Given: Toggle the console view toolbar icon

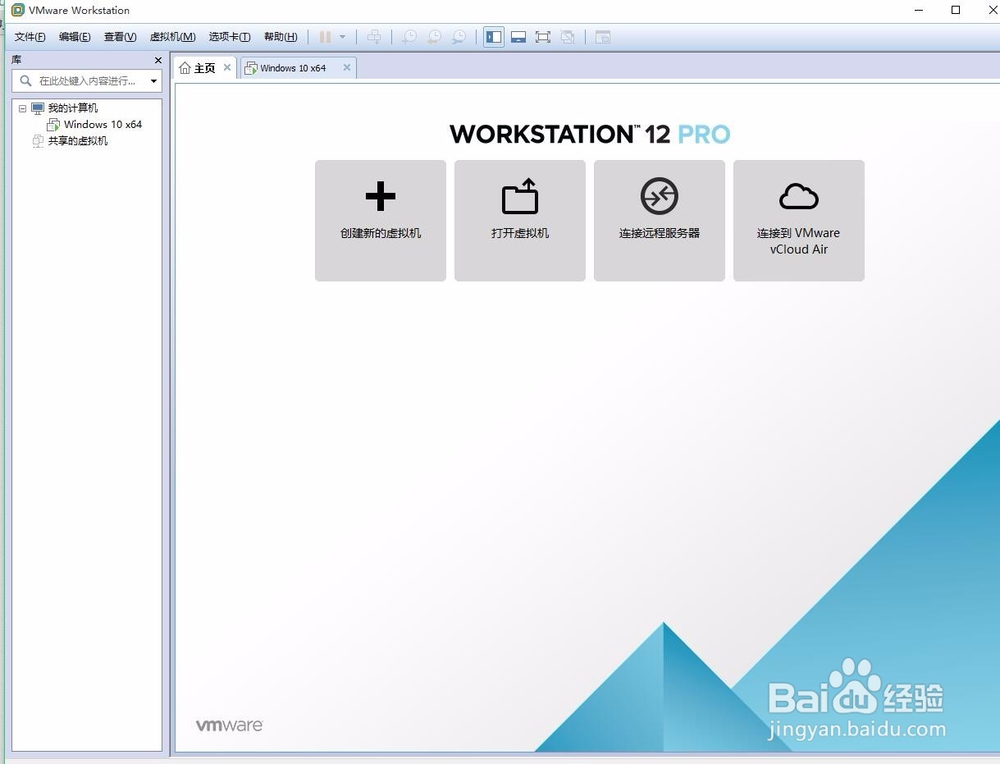Looking at the screenshot, I should click(x=518, y=37).
